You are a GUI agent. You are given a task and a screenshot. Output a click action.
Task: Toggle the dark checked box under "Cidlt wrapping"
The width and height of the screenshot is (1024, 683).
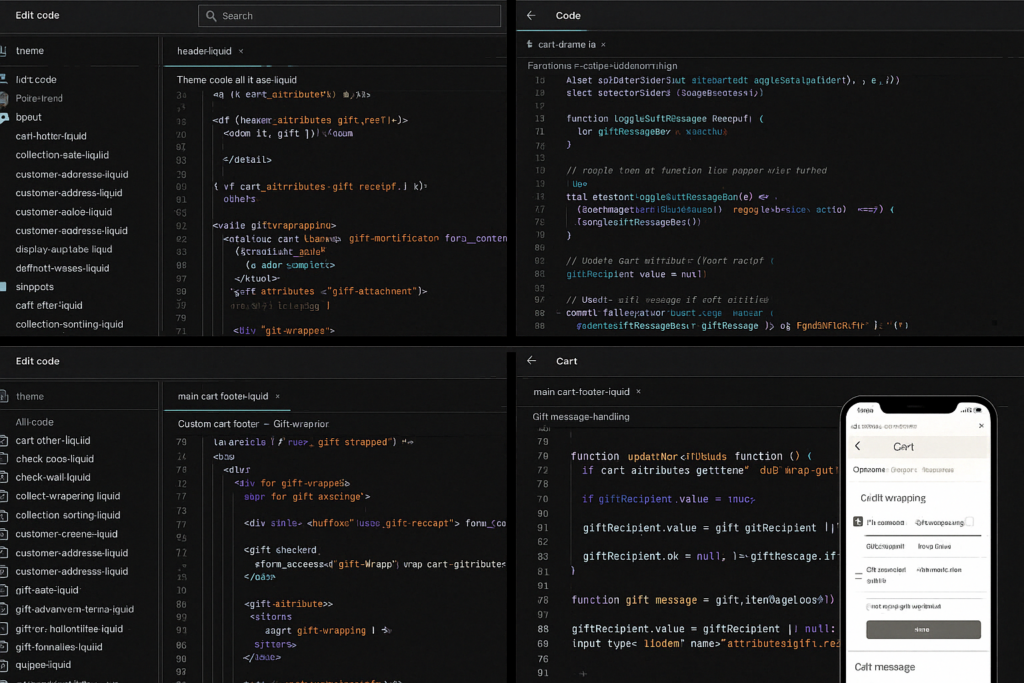pyautogui.click(x=858, y=522)
